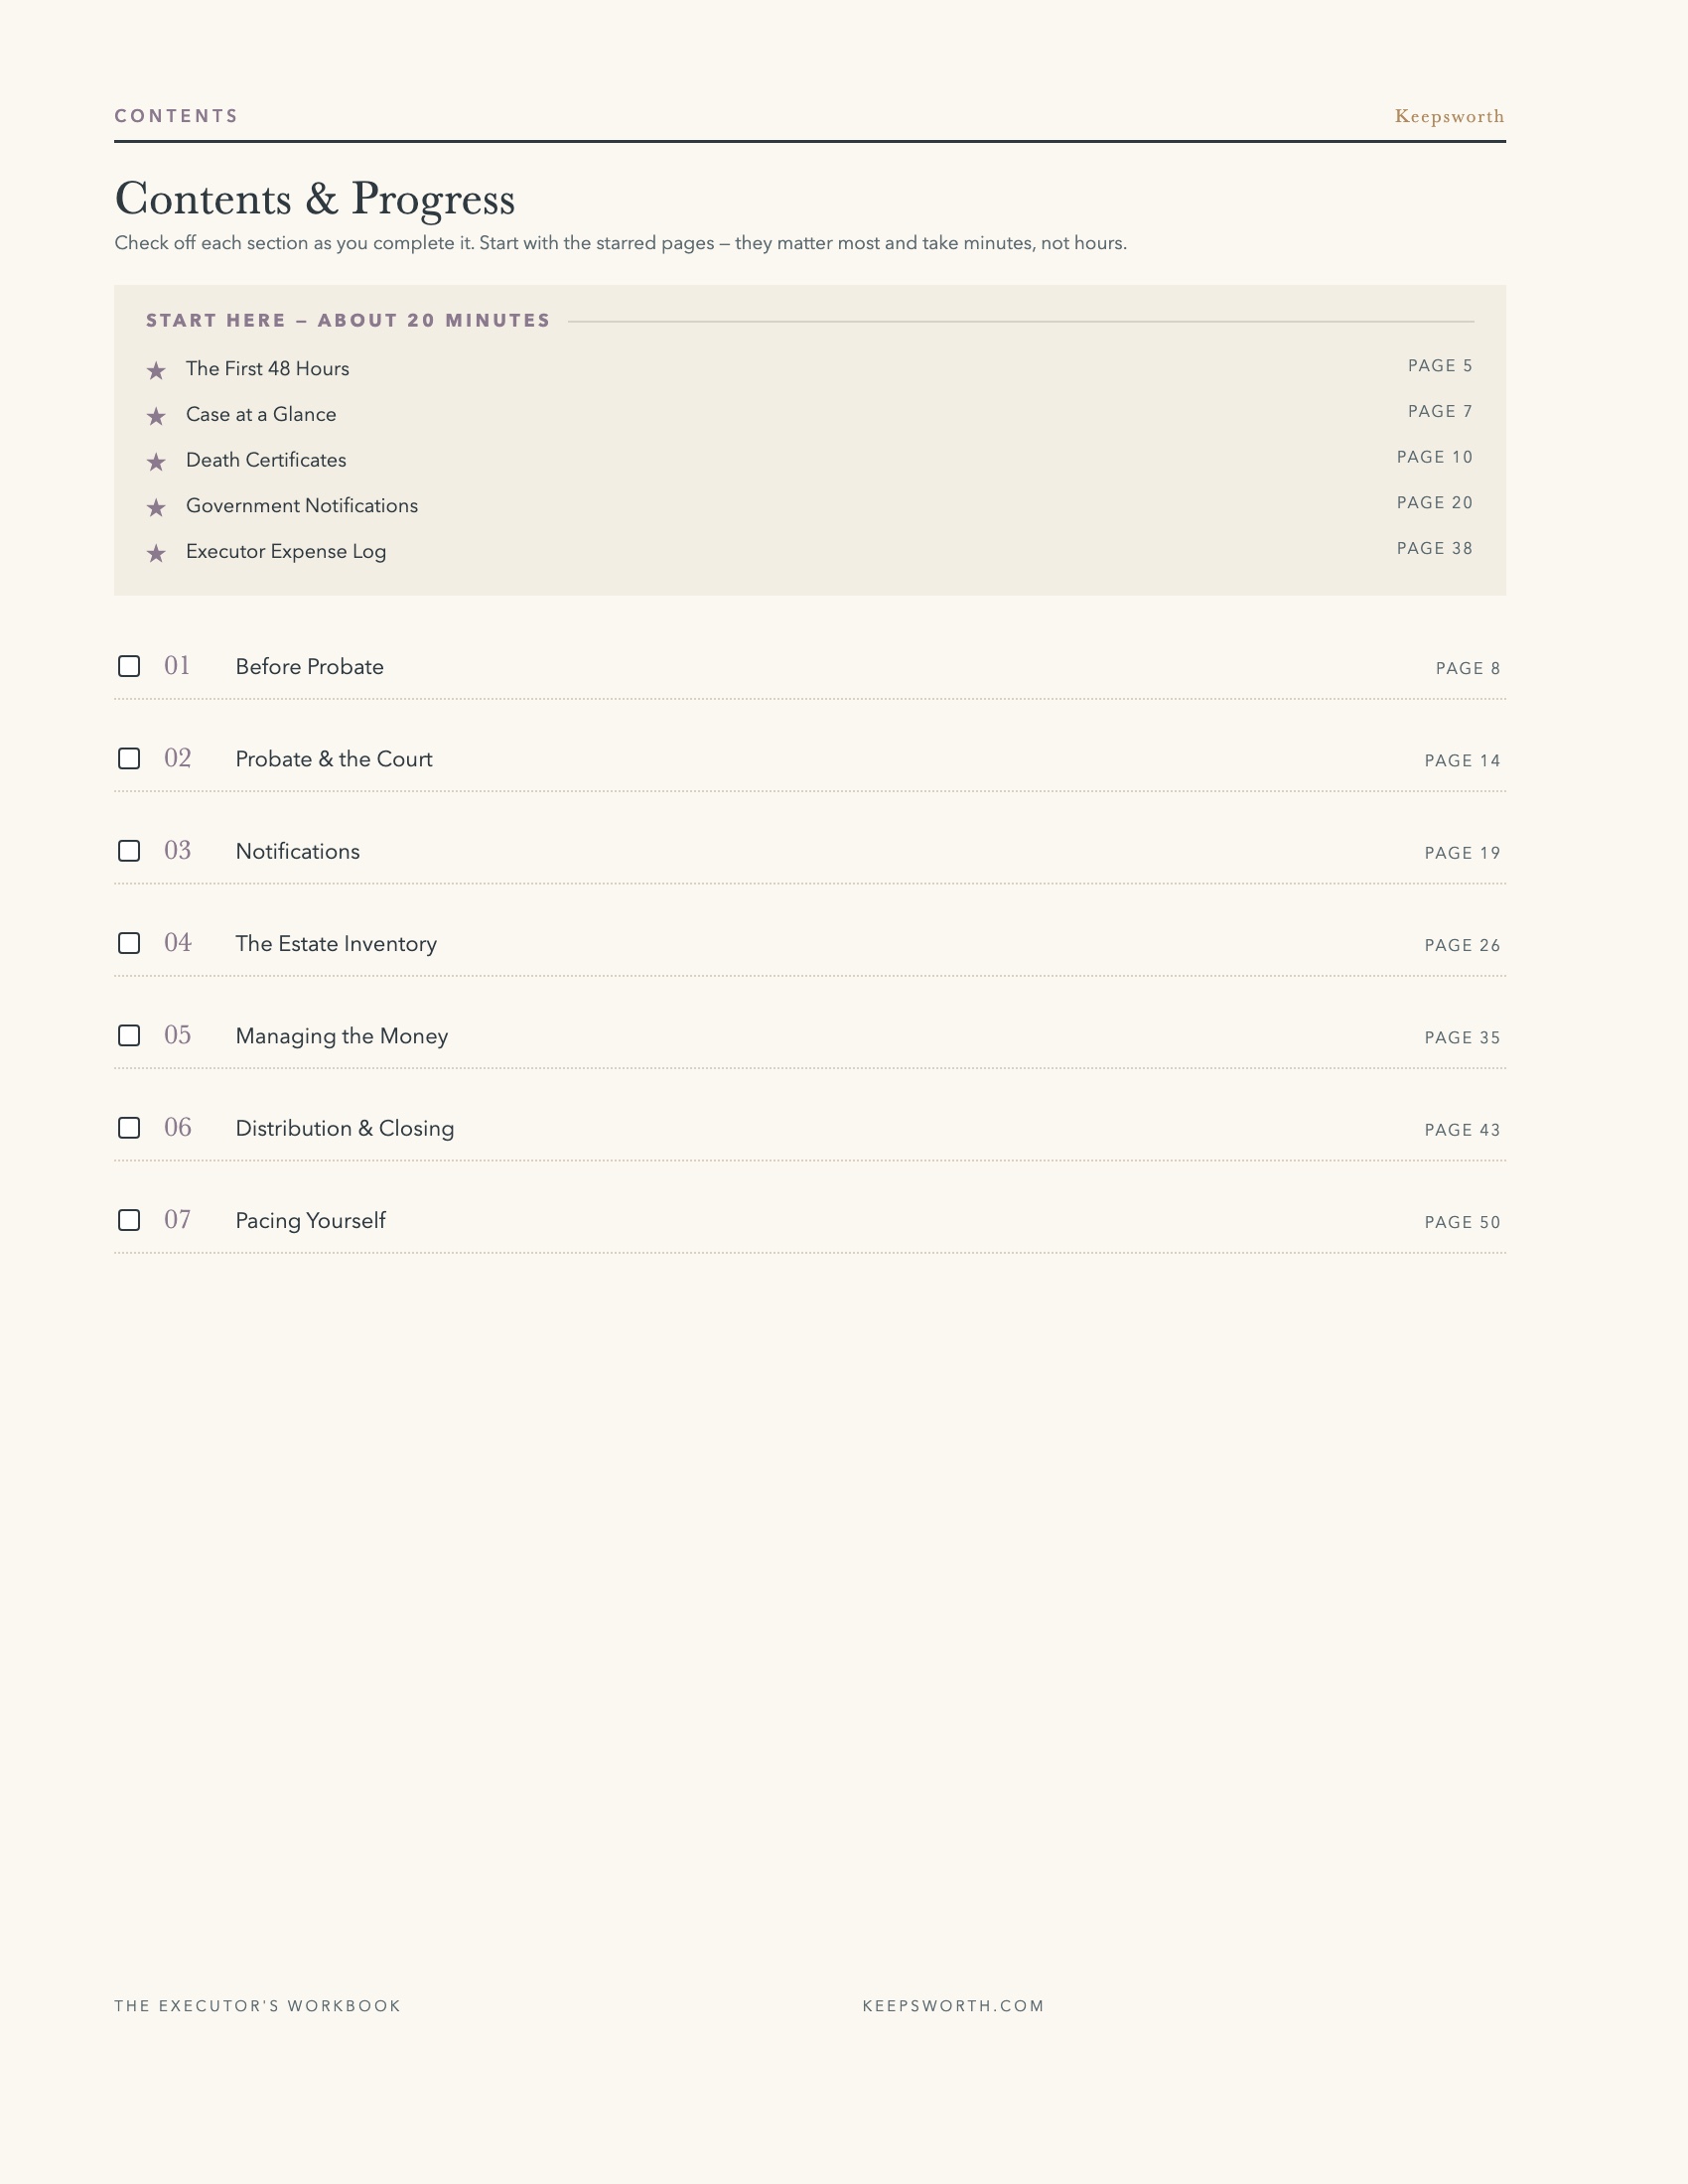Select the star beside Executor Expense Log

point(156,553)
